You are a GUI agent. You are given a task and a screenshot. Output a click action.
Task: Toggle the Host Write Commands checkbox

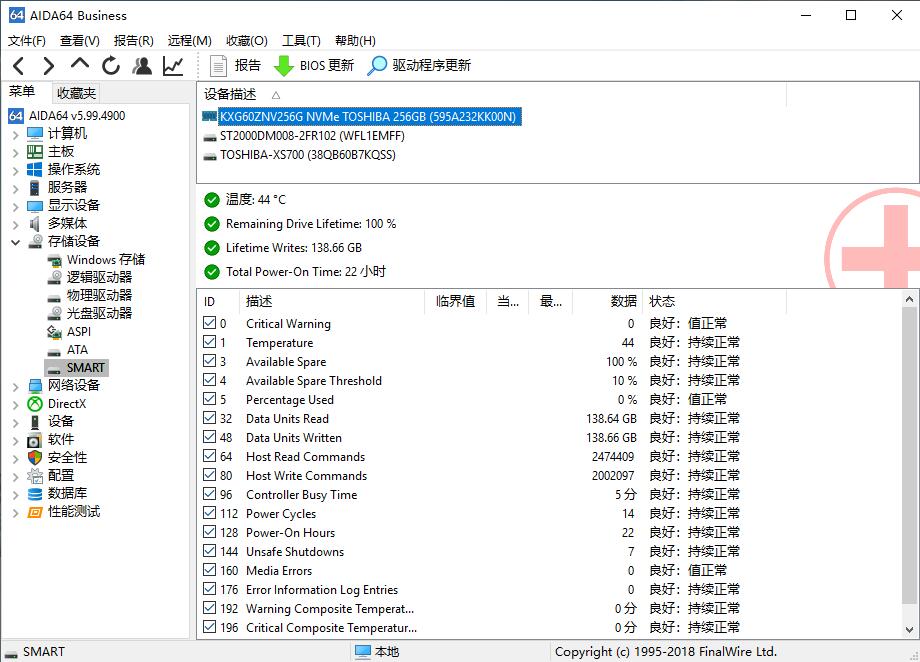(209, 475)
